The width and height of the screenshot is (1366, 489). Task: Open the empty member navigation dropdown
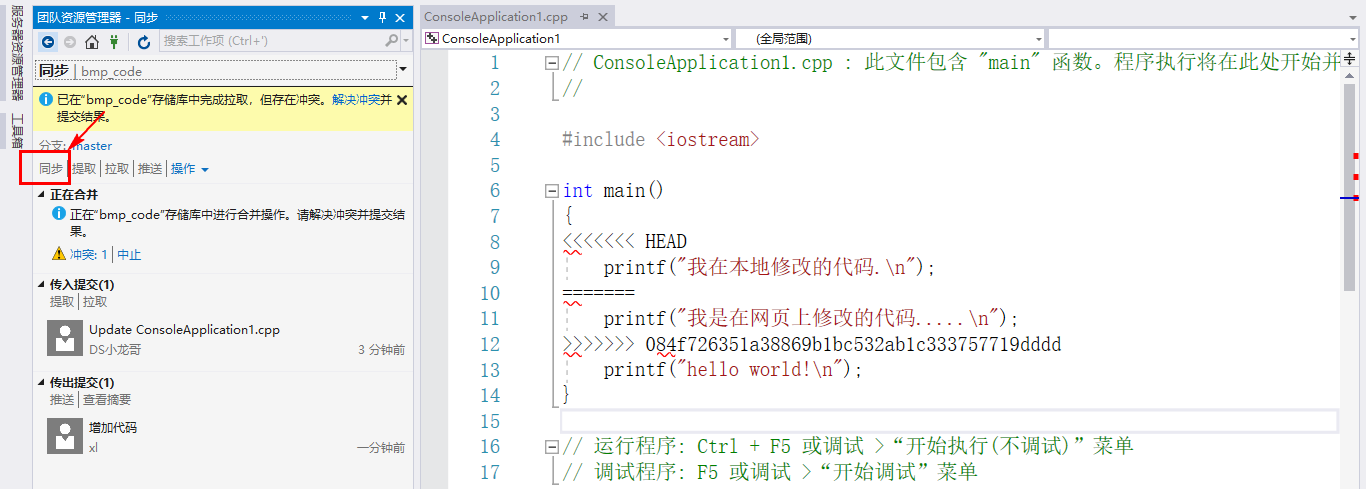(1204, 39)
